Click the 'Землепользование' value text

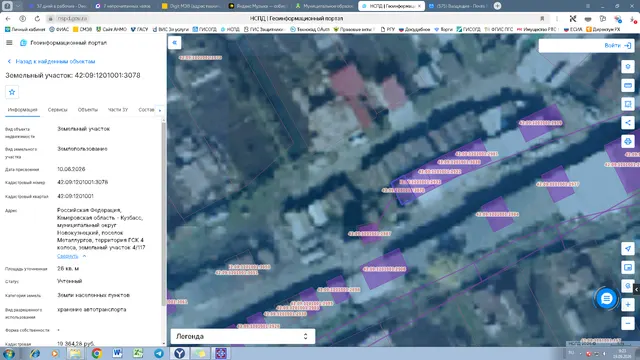pyautogui.click(x=82, y=149)
